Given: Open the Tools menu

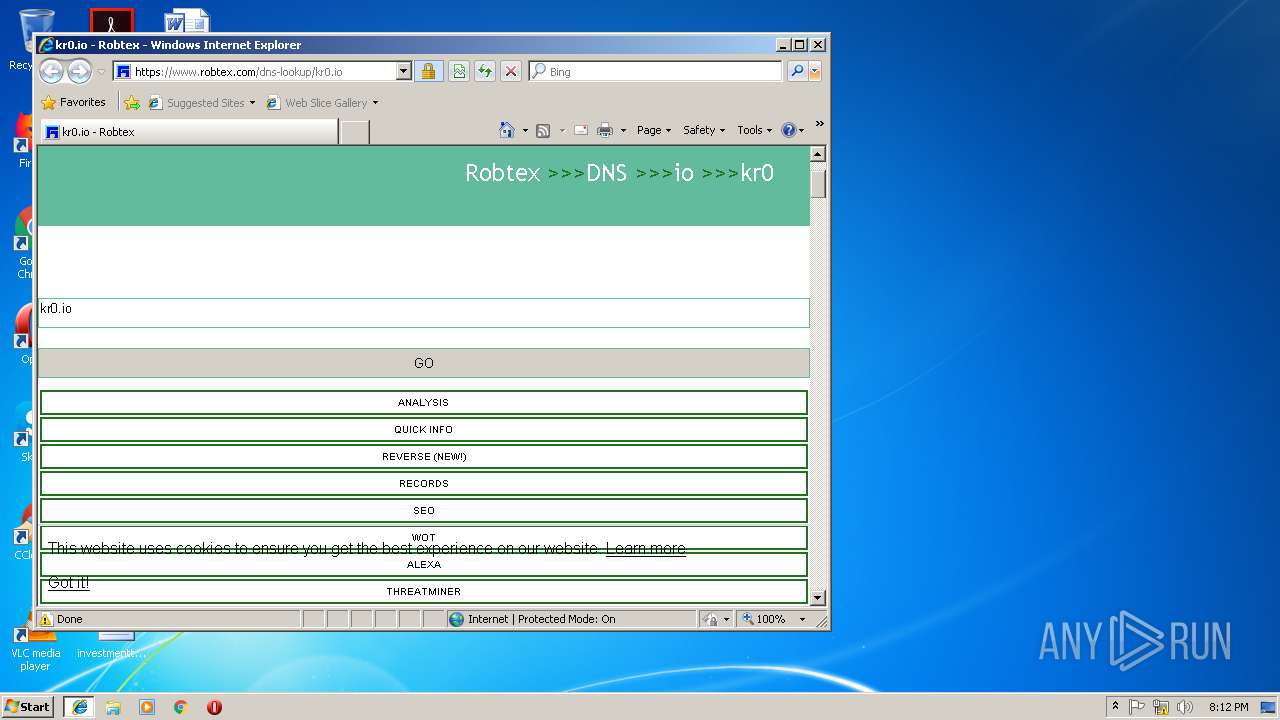Looking at the screenshot, I should (x=754, y=130).
